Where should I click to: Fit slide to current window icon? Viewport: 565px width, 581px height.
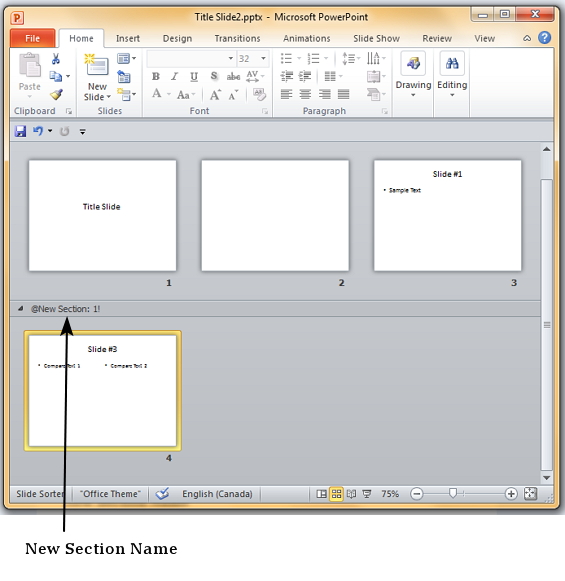(x=530, y=494)
